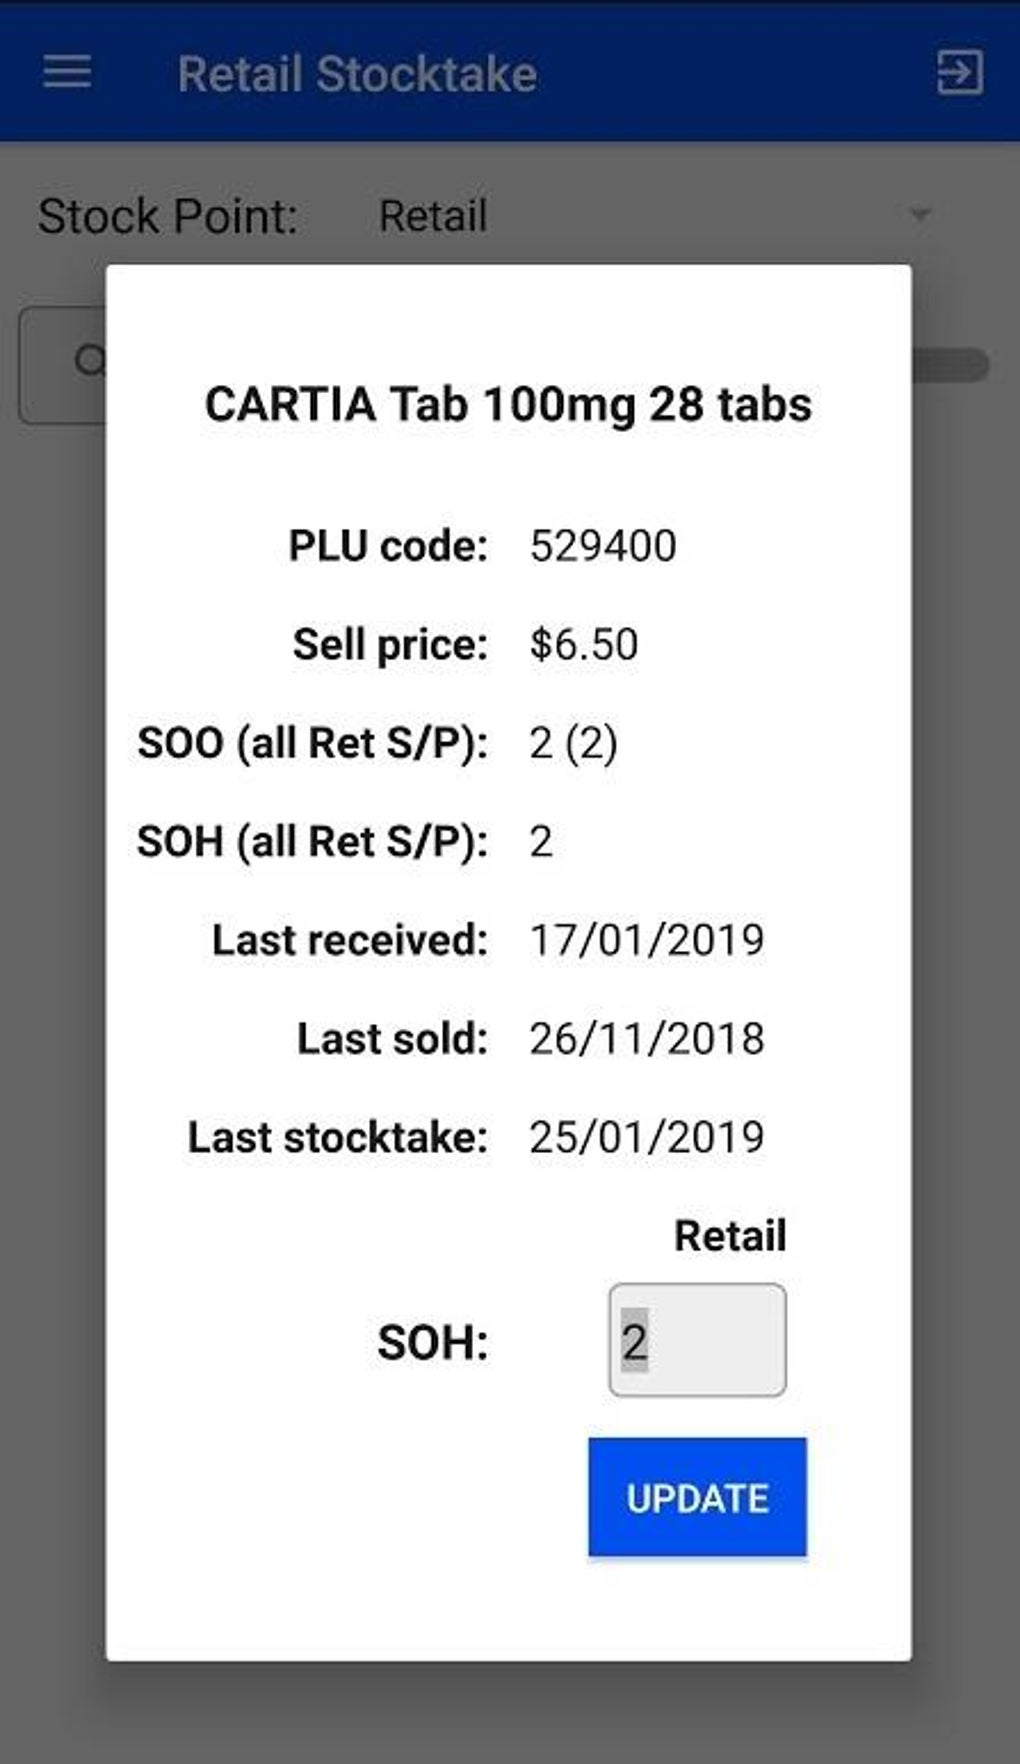The height and width of the screenshot is (1764, 1020).
Task: Click SOH (all Ret S/P) value
Action: click(x=541, y=841)
